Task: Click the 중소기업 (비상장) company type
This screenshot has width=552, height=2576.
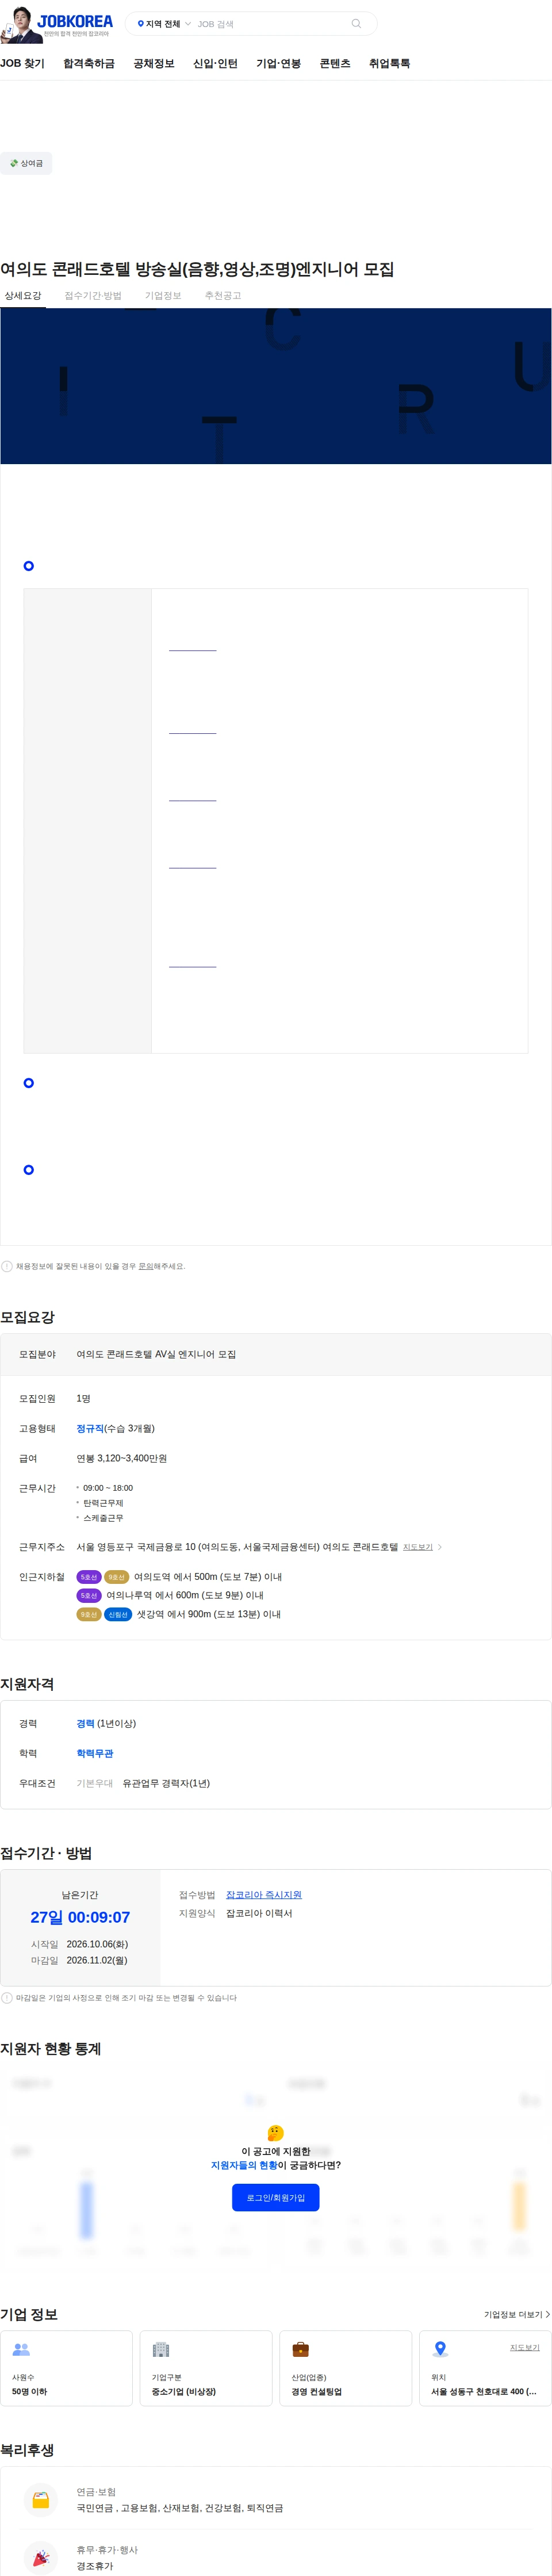Action: tap(183, 2392)
